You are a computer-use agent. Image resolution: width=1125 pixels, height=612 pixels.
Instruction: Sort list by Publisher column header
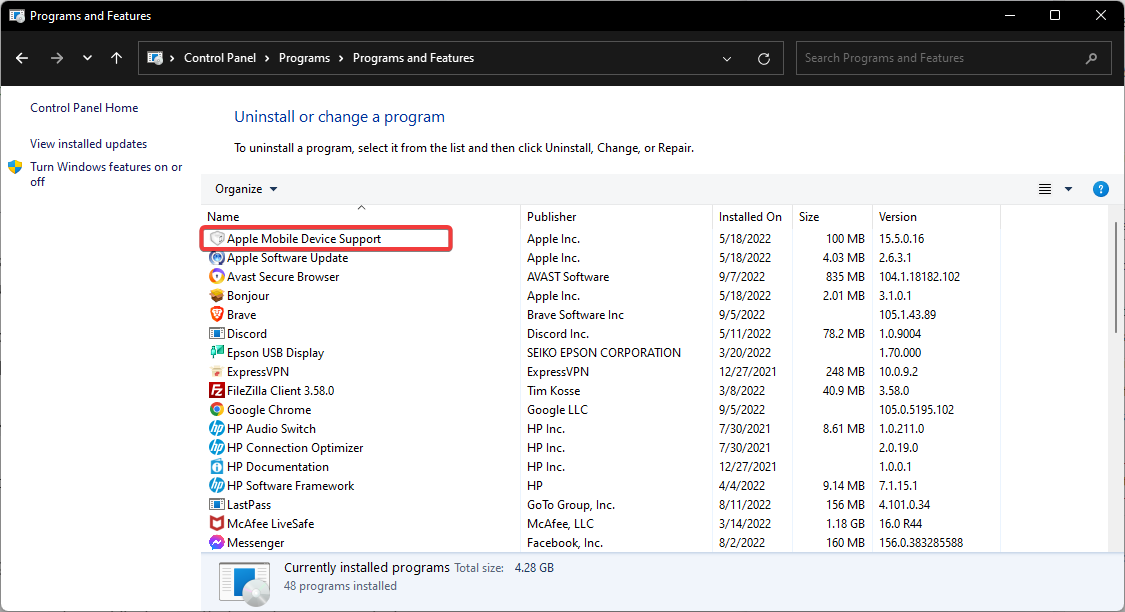(552, 217)
